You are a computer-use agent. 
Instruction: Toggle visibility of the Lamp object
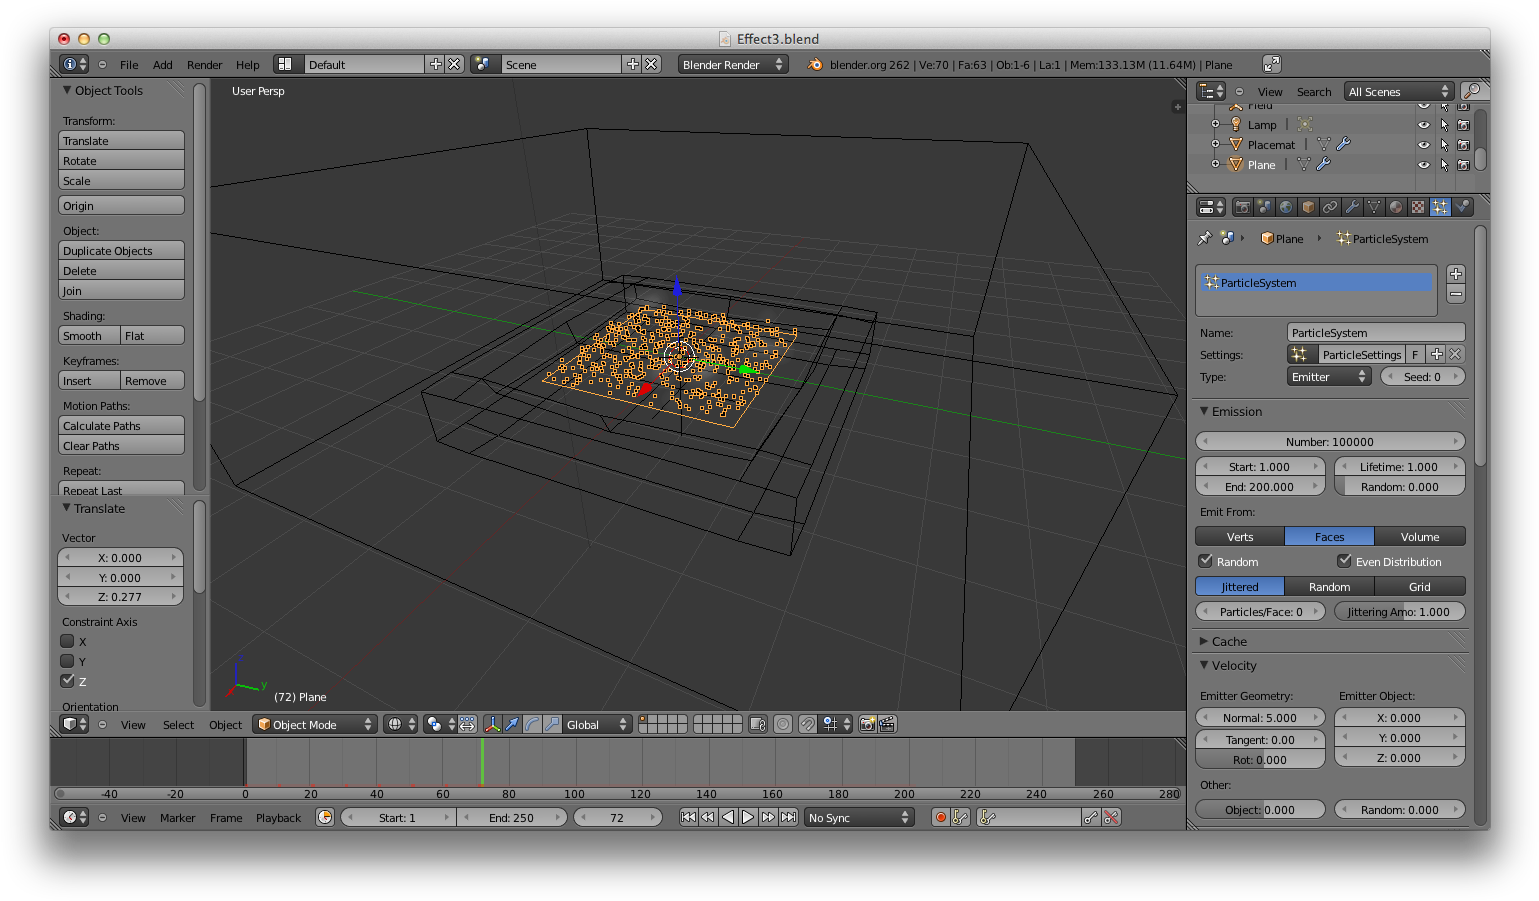pos(1424,124)
